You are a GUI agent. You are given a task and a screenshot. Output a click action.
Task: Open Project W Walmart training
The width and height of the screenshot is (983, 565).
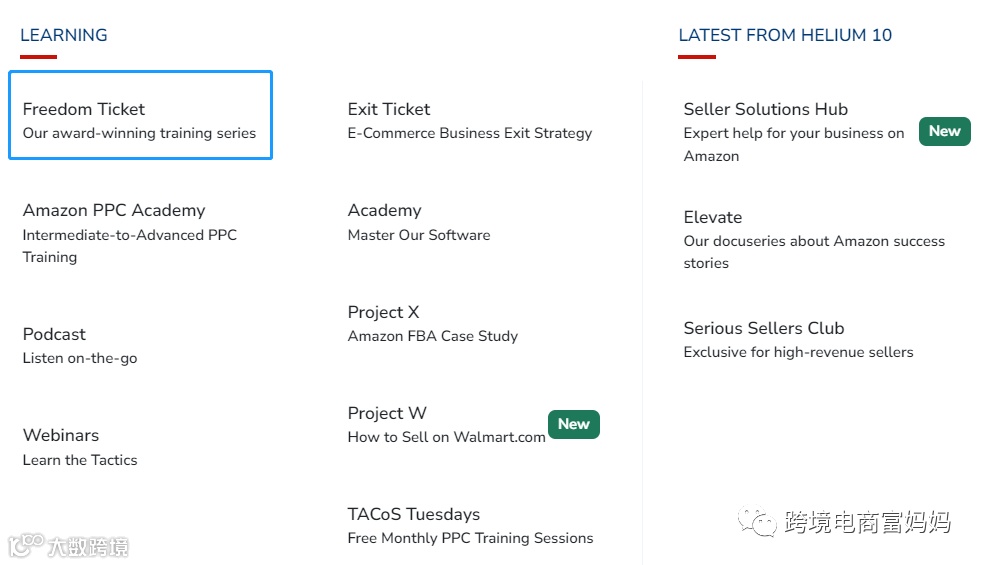[387, 413]
